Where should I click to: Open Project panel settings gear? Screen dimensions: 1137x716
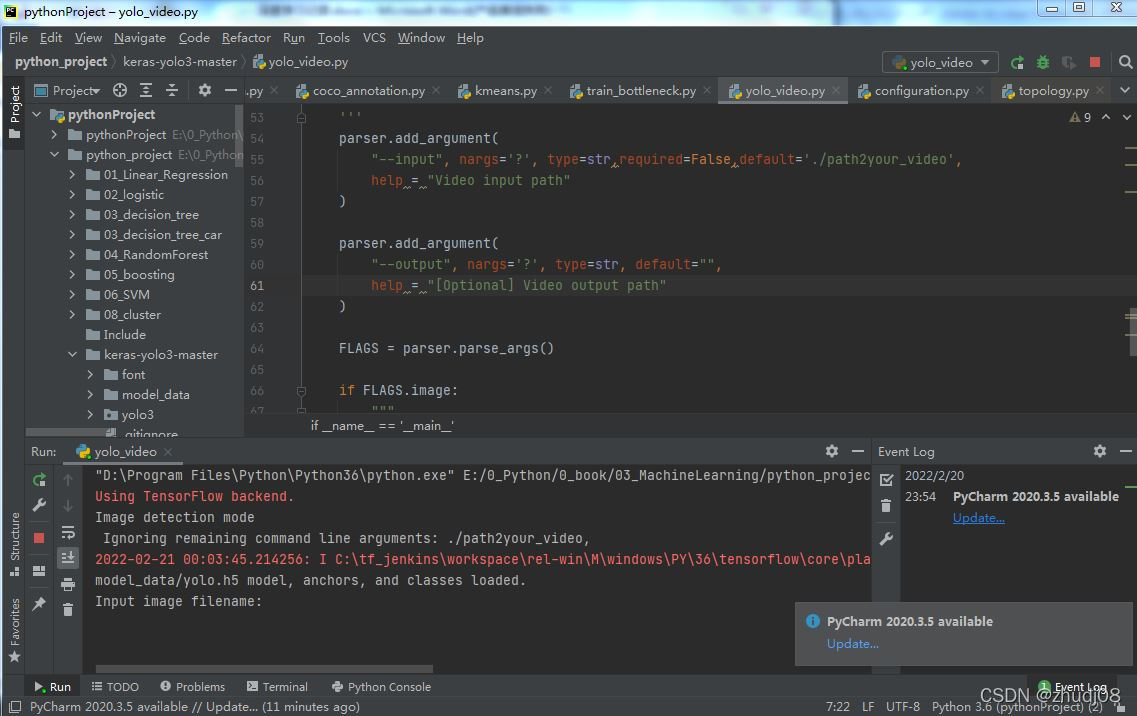click(205, 90)
